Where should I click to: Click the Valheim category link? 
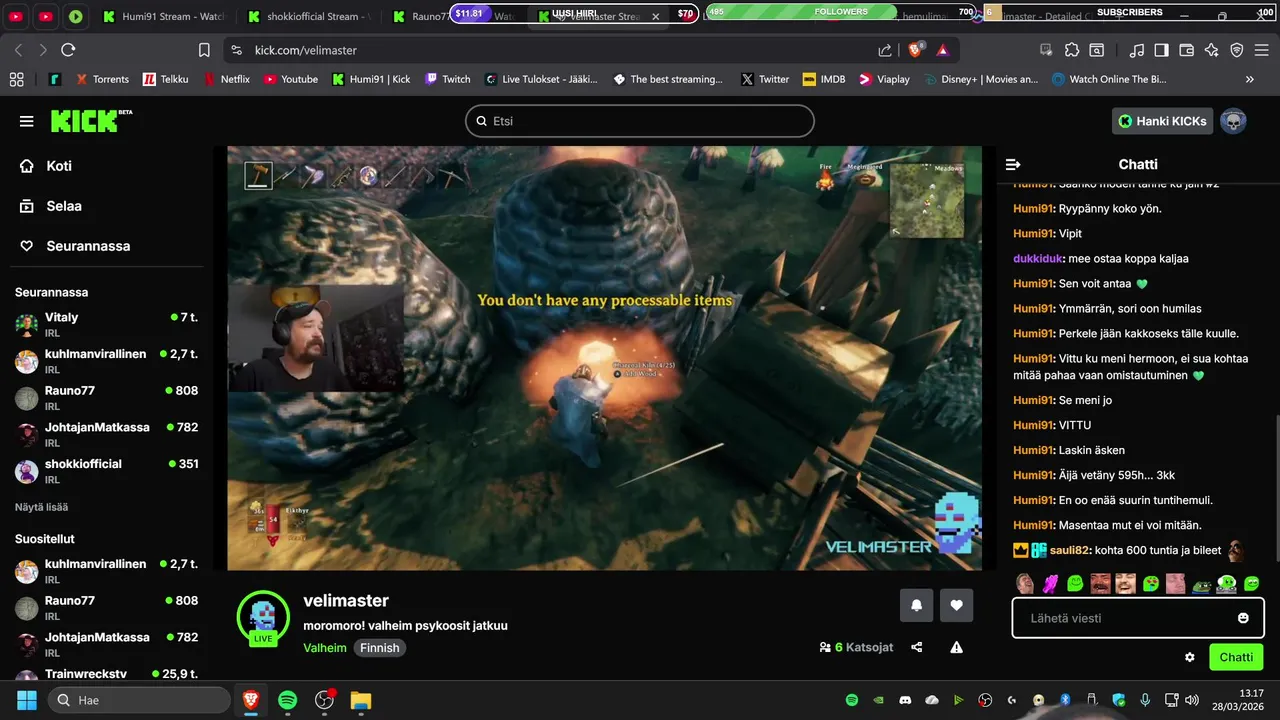click(327, 648)
